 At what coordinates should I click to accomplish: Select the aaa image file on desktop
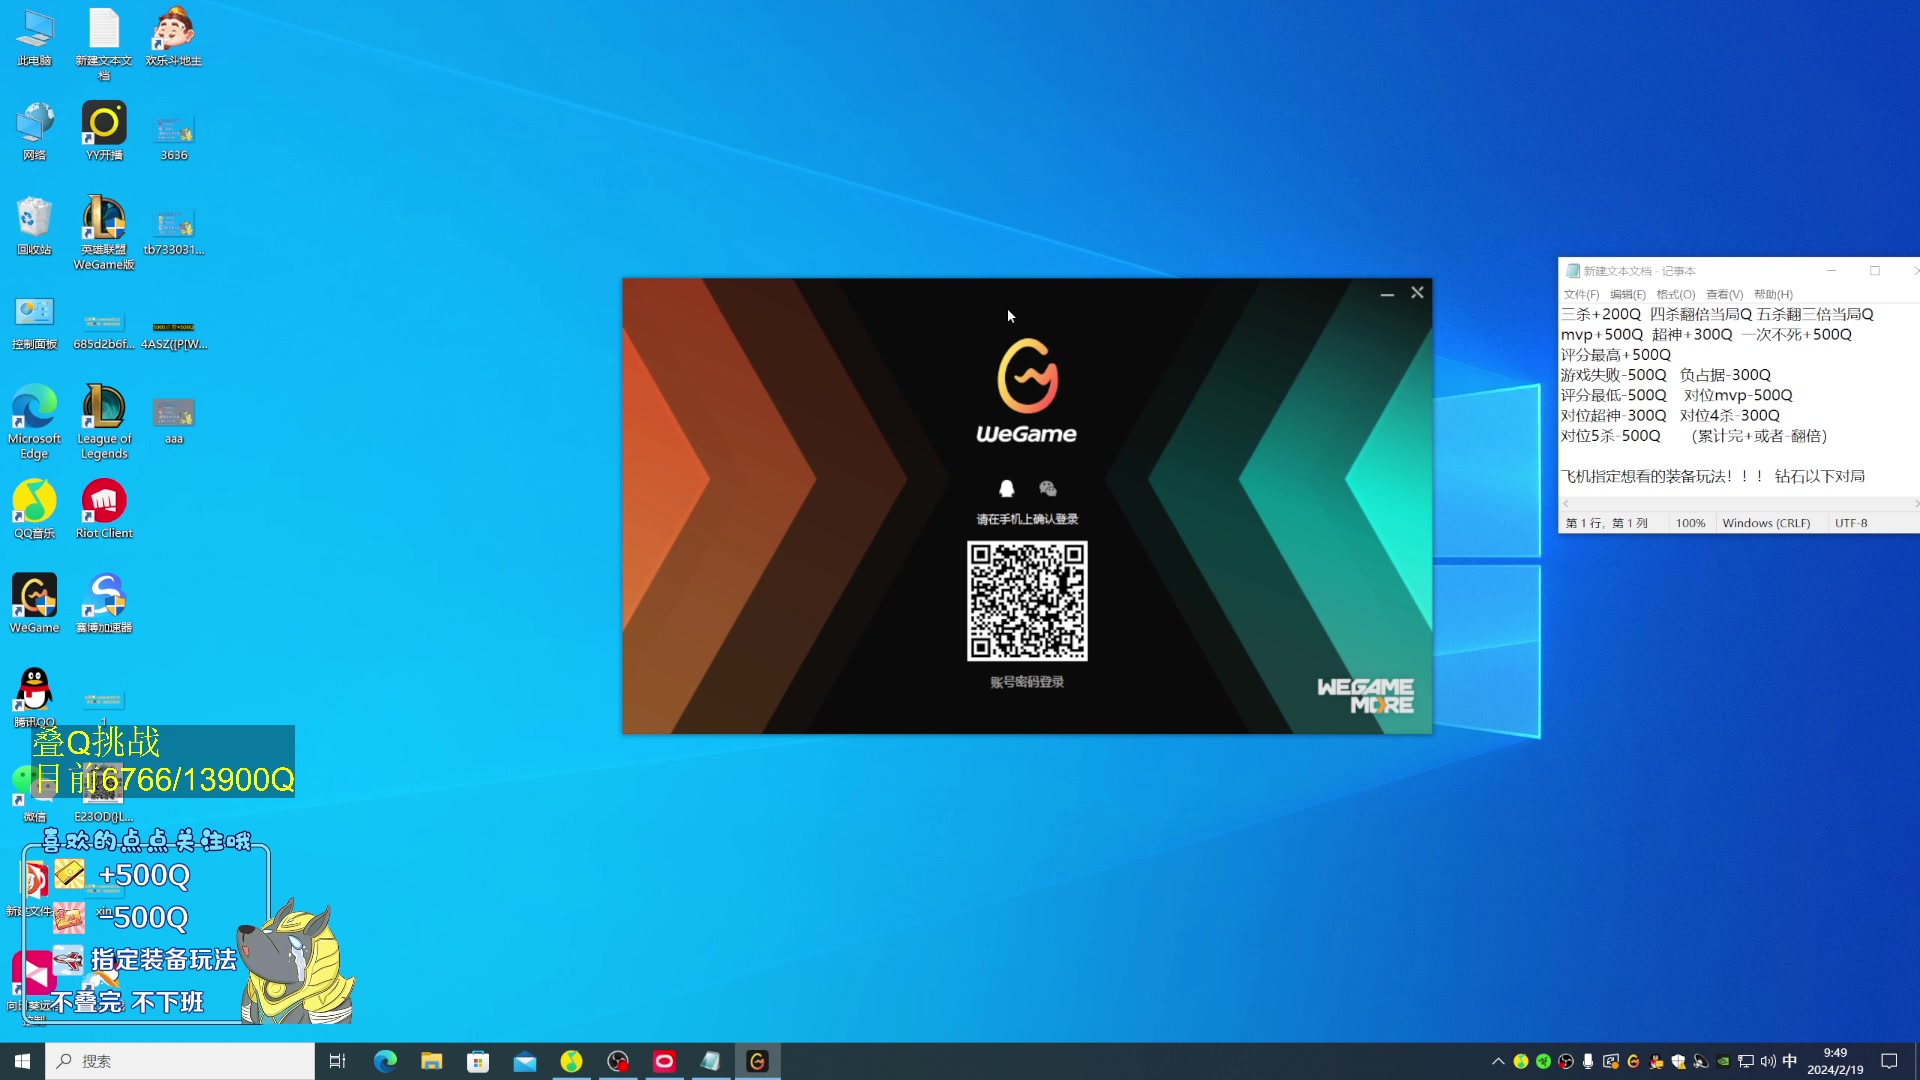tap(173, 422)
